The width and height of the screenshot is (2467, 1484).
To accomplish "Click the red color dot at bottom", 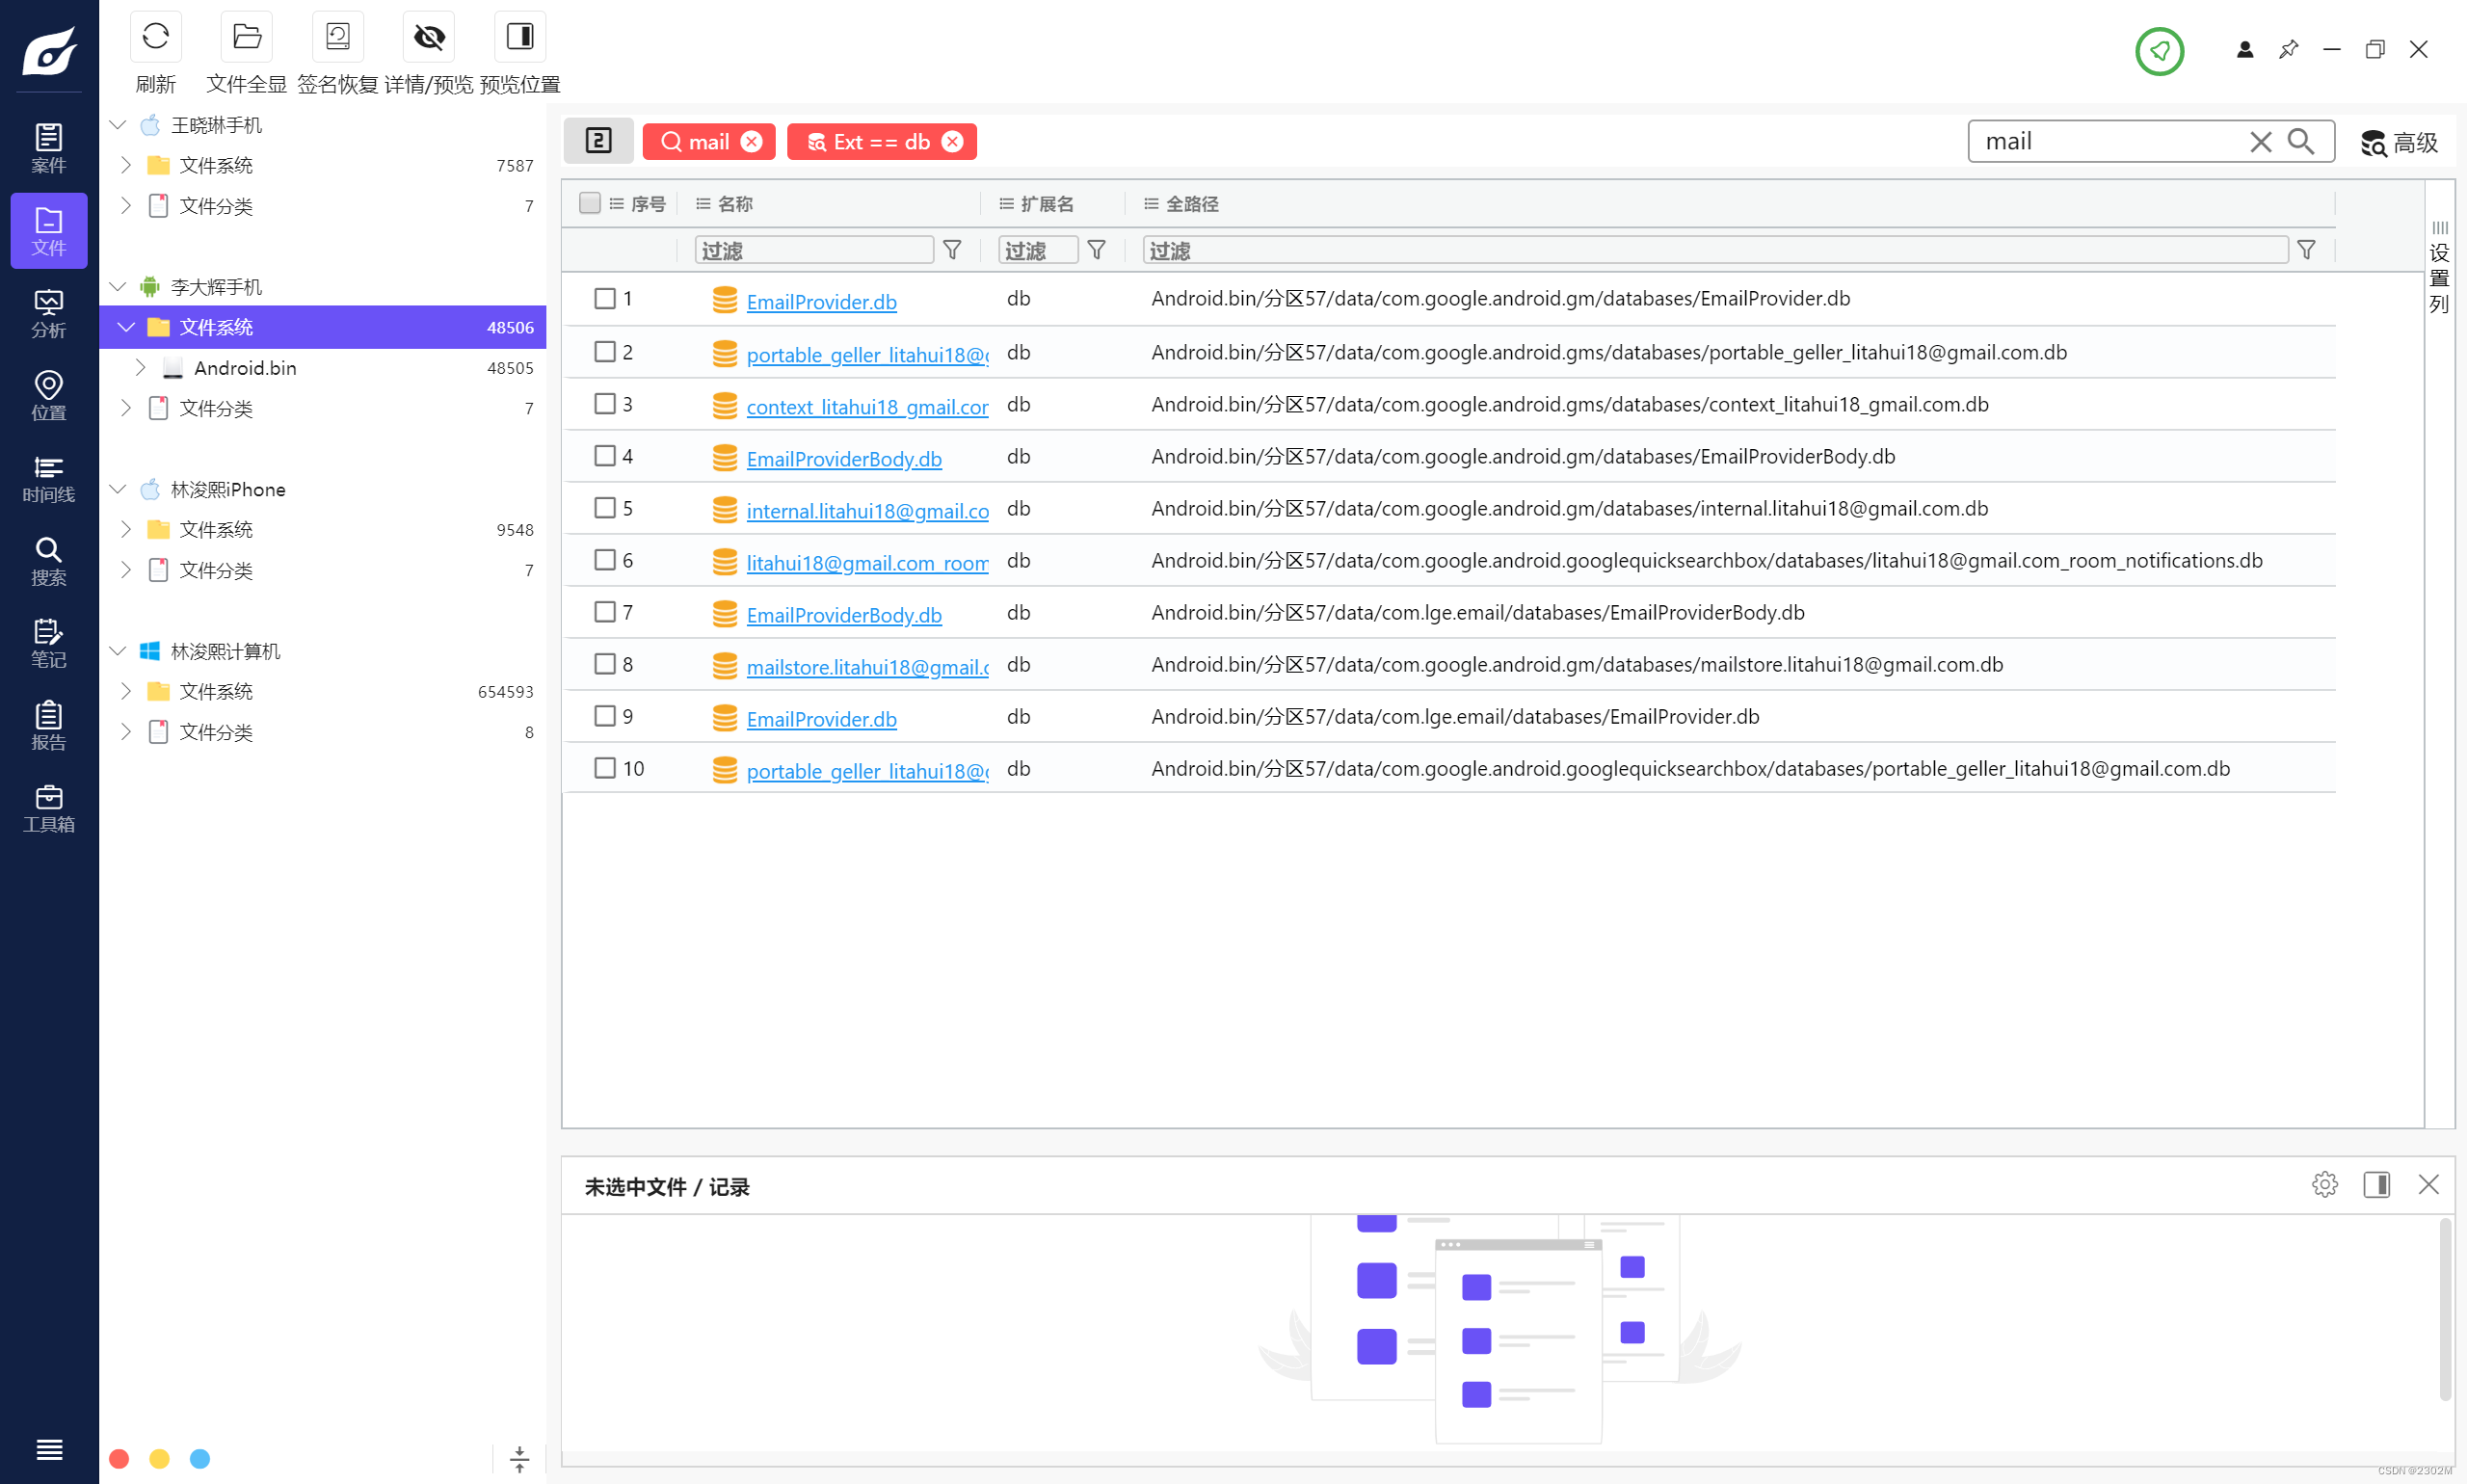I will 119,1458.
